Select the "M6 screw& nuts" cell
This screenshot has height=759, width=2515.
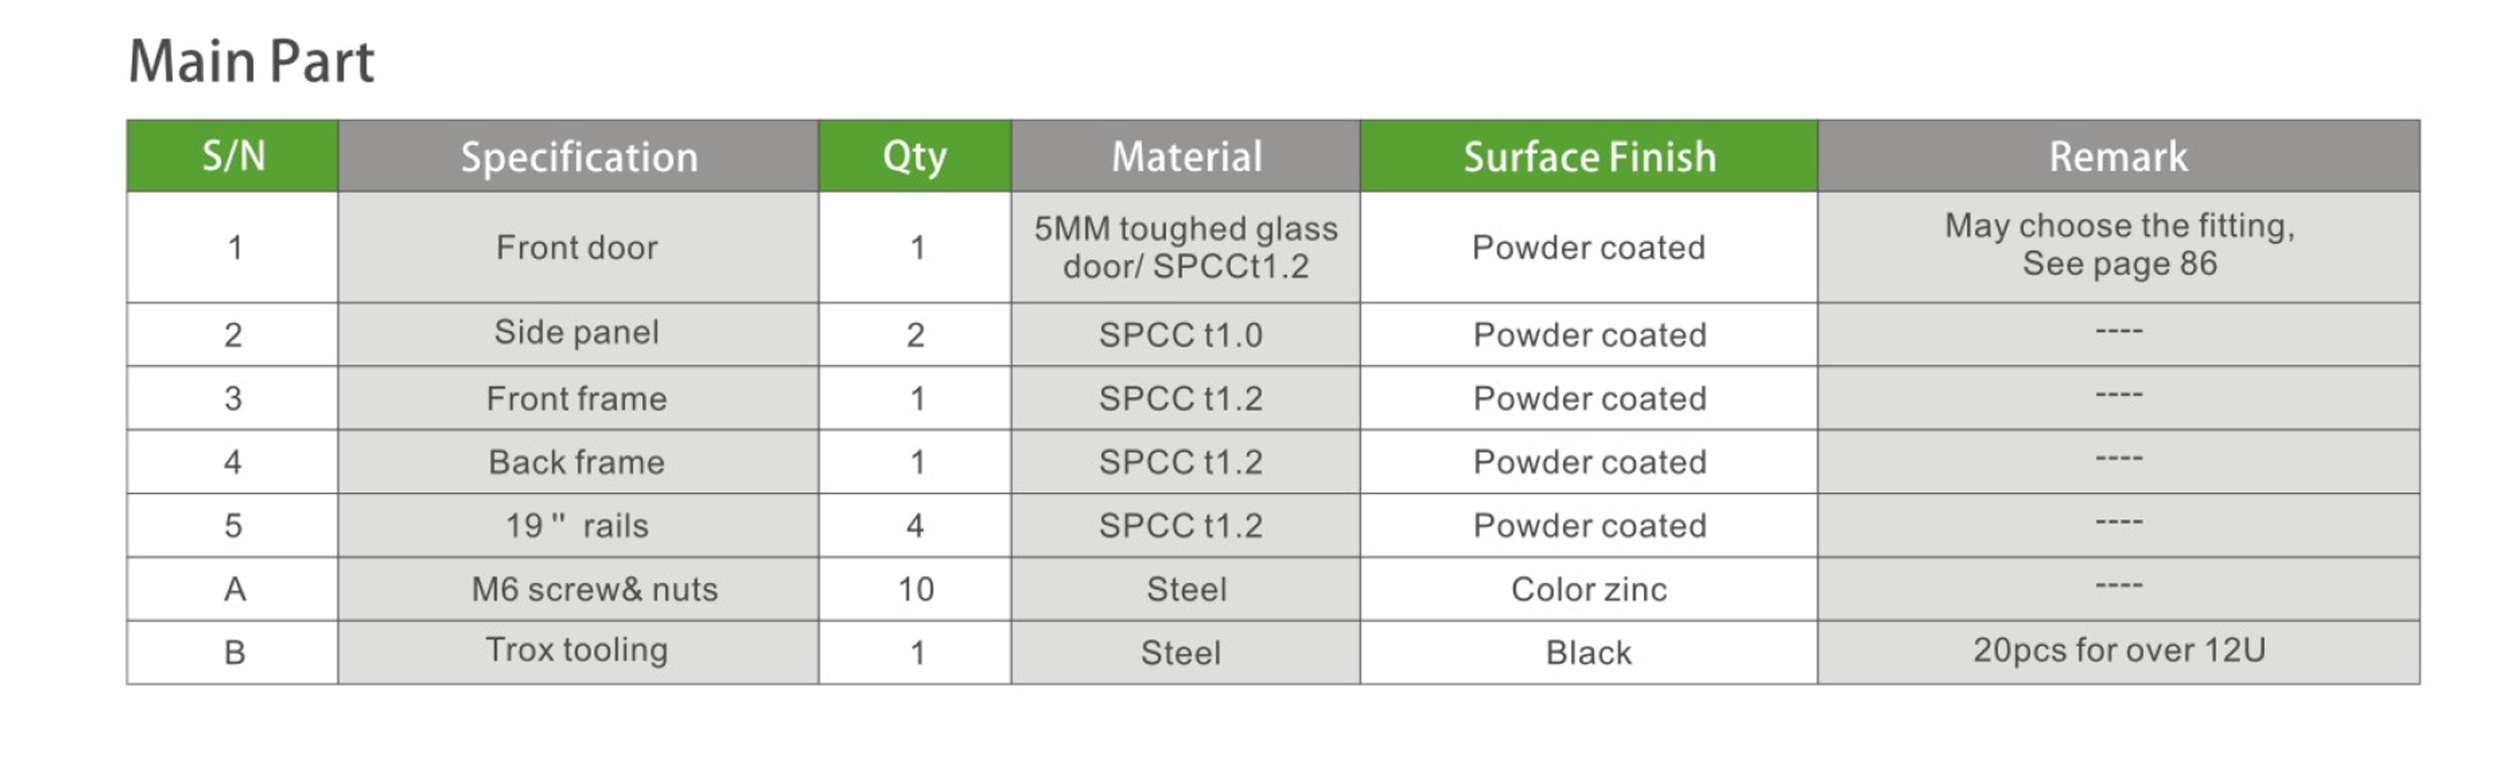pos(594,589)
